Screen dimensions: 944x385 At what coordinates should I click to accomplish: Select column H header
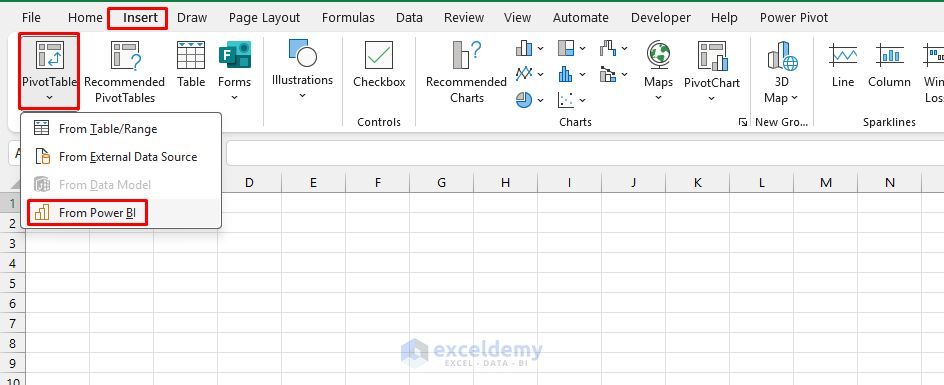click(x=505, y=183)
